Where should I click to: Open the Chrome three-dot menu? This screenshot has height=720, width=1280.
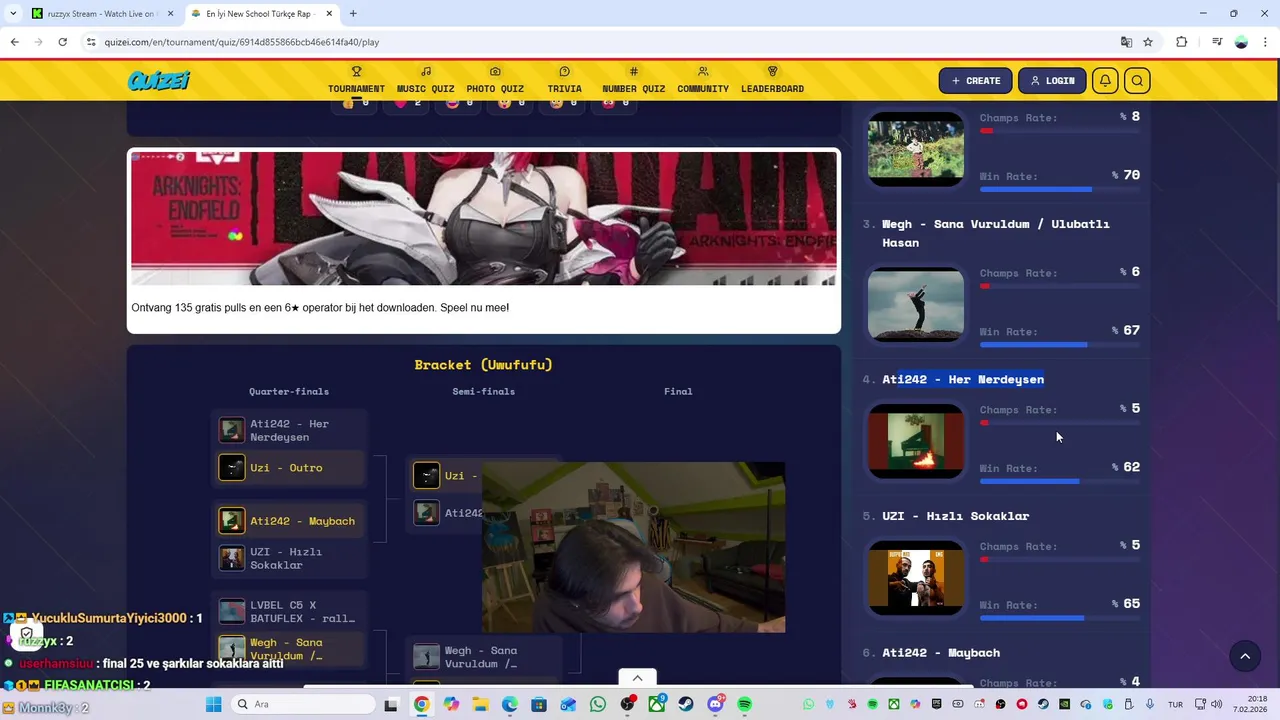[x=1265, y=42]
